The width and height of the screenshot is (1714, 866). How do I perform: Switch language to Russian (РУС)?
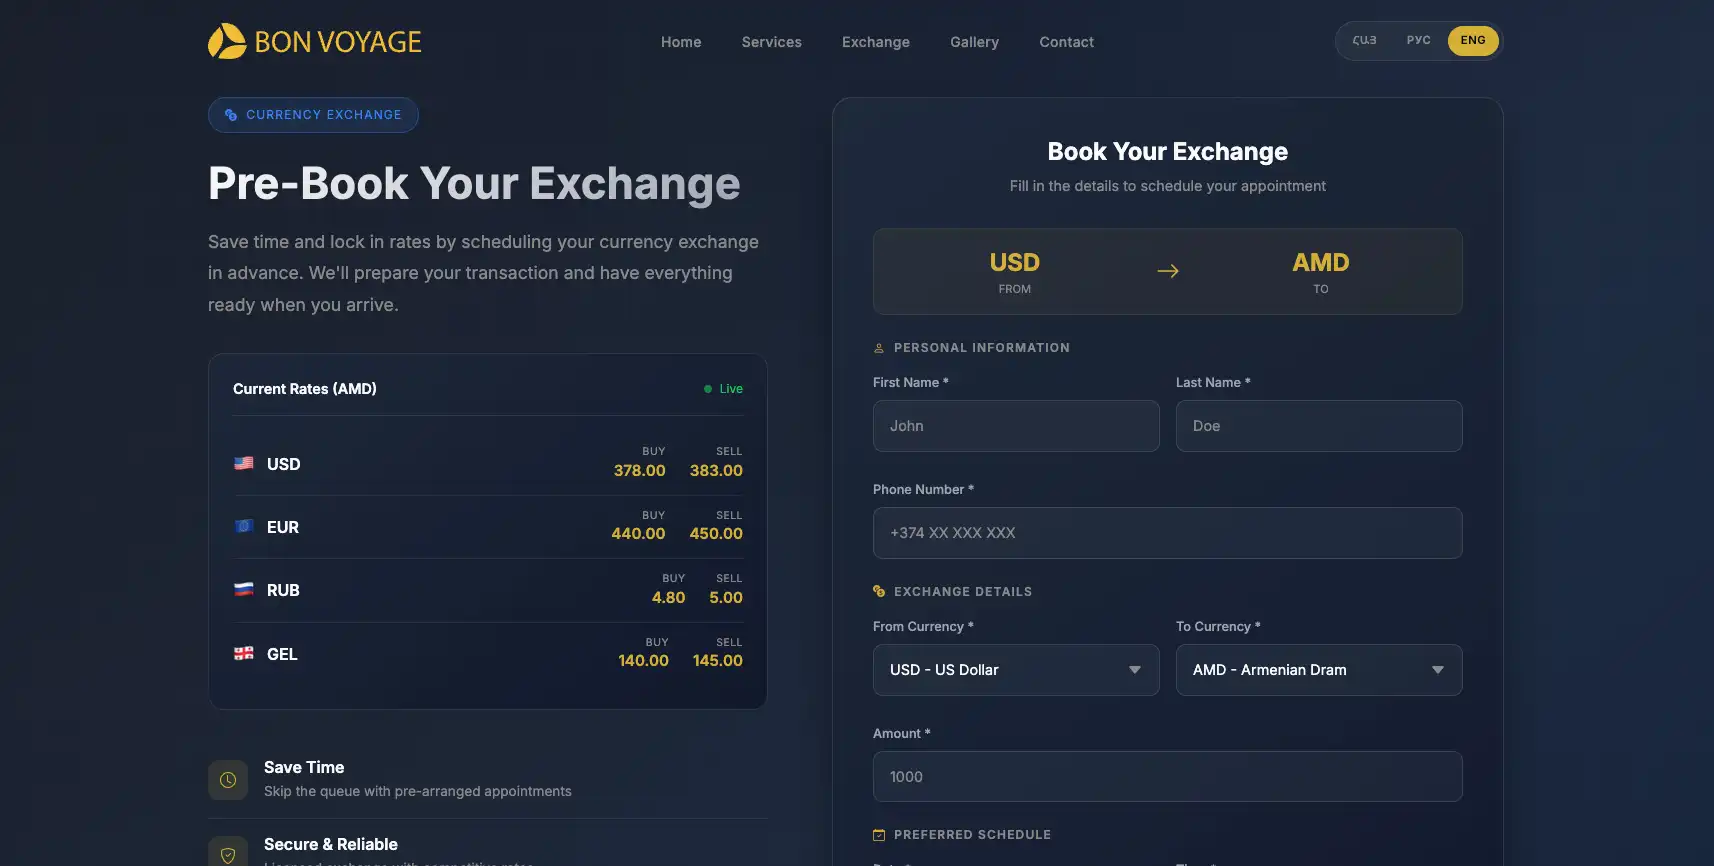click(x=1418, y=40)
